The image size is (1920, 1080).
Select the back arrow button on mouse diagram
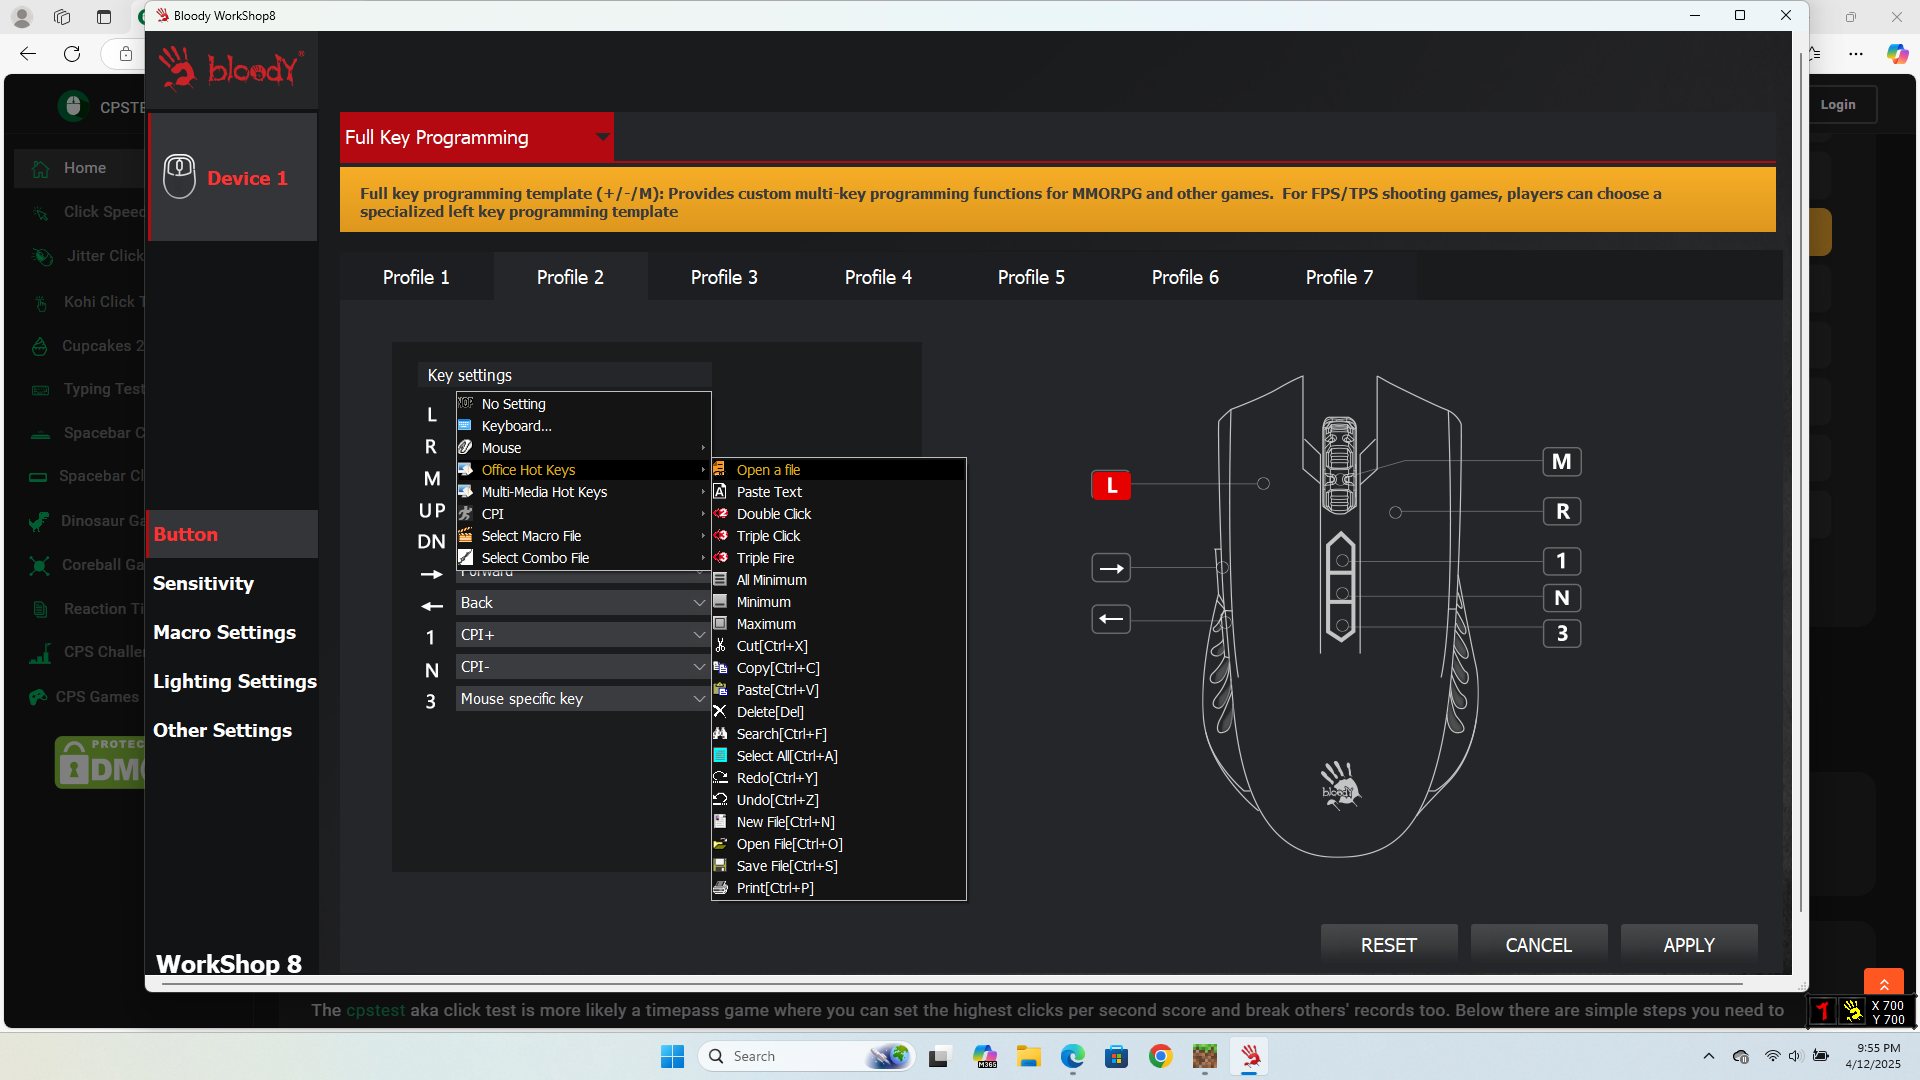tap(1111, 619)
